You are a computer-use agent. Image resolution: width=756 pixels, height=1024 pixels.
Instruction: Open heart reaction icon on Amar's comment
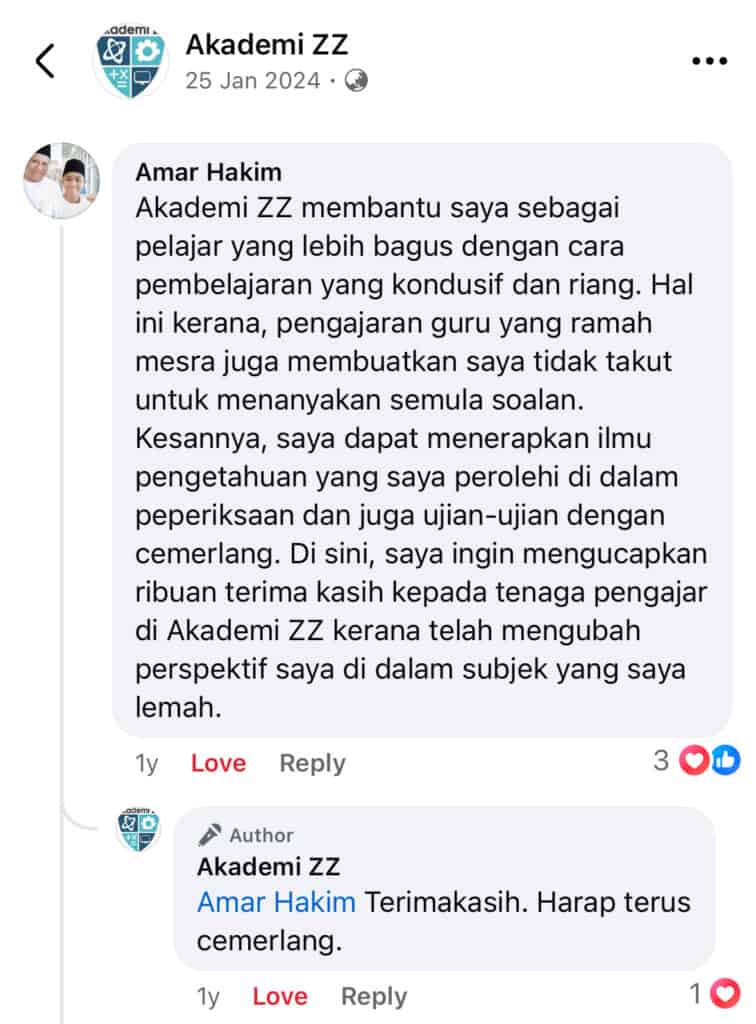click(x=694, y=760)
